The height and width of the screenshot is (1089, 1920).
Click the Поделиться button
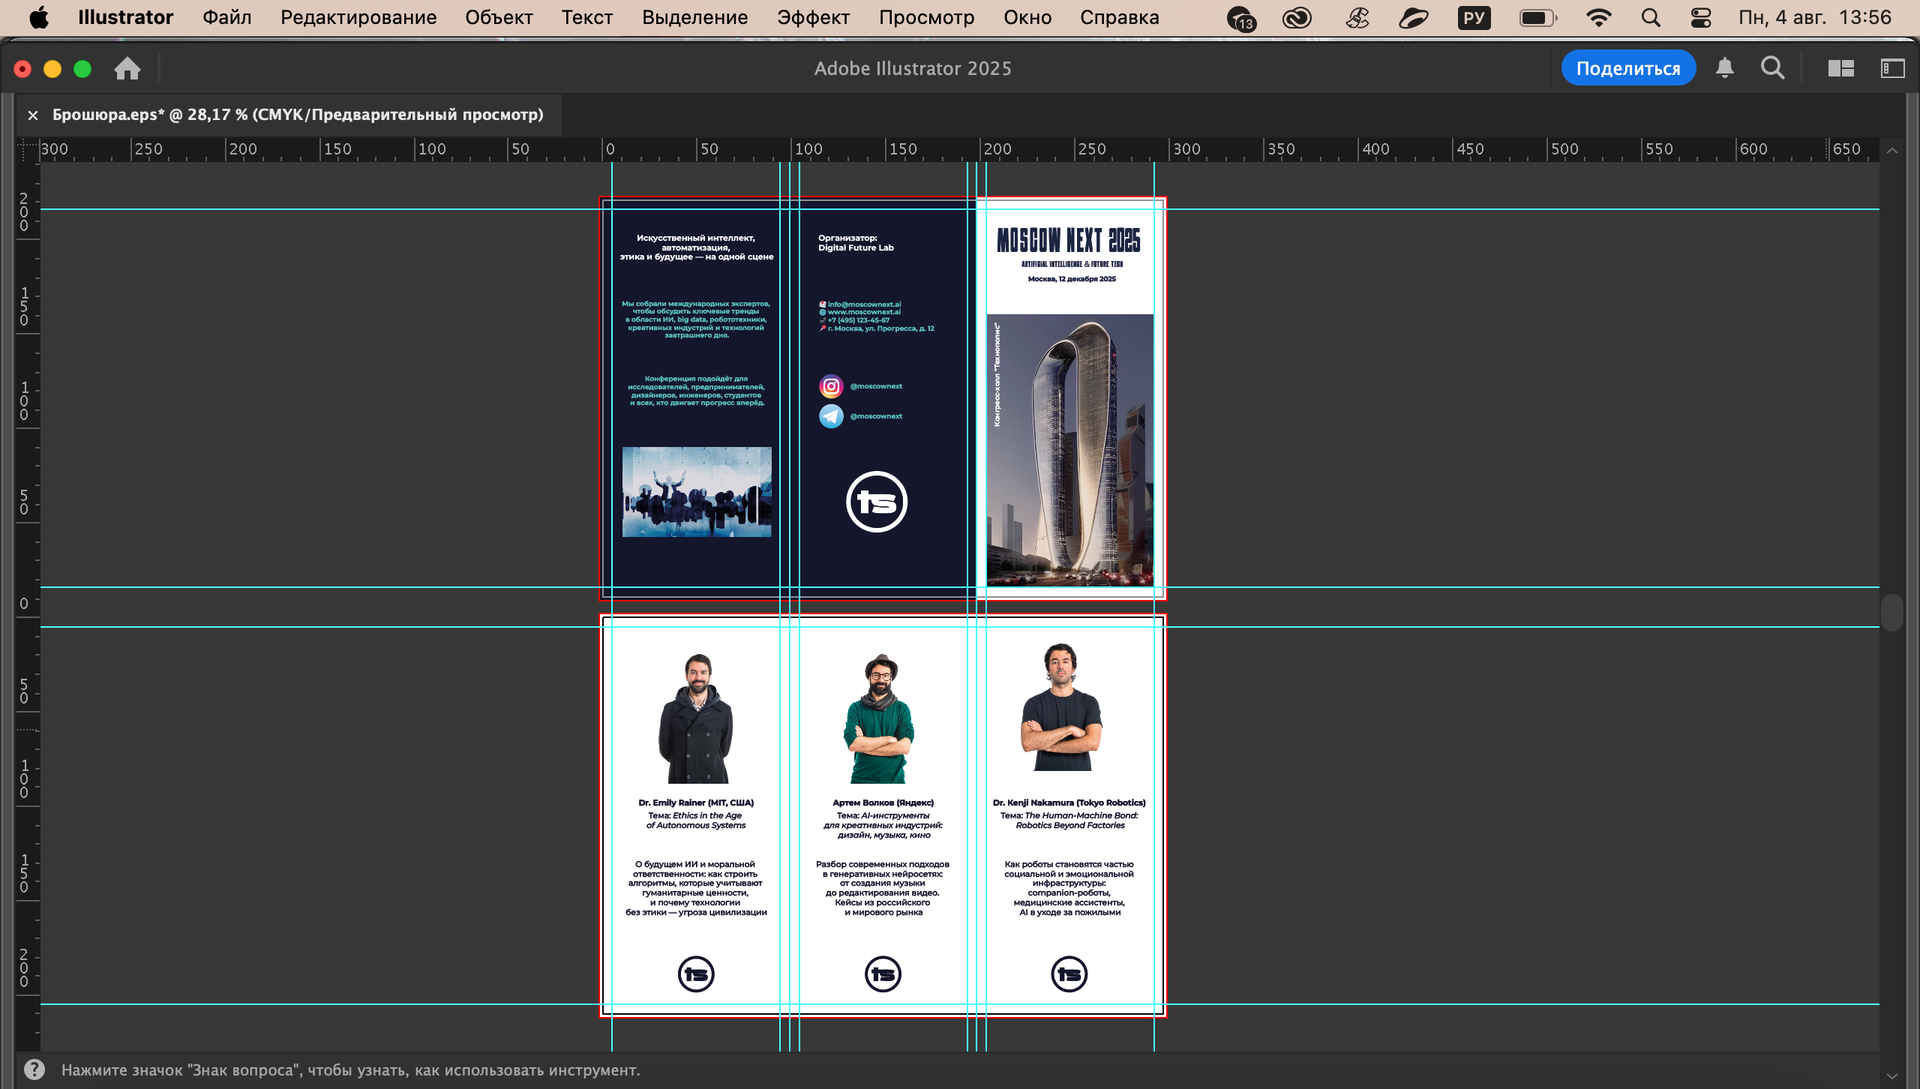pos(1628,68)
